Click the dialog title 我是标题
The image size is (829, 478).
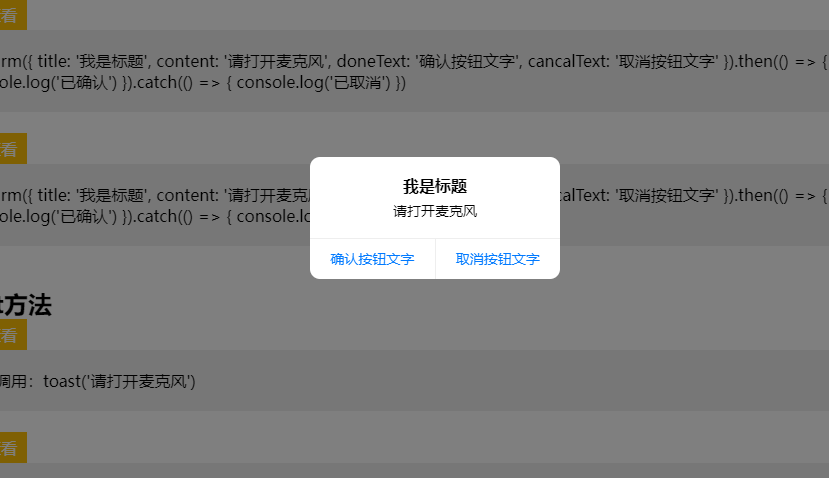[x=435, y=186]
